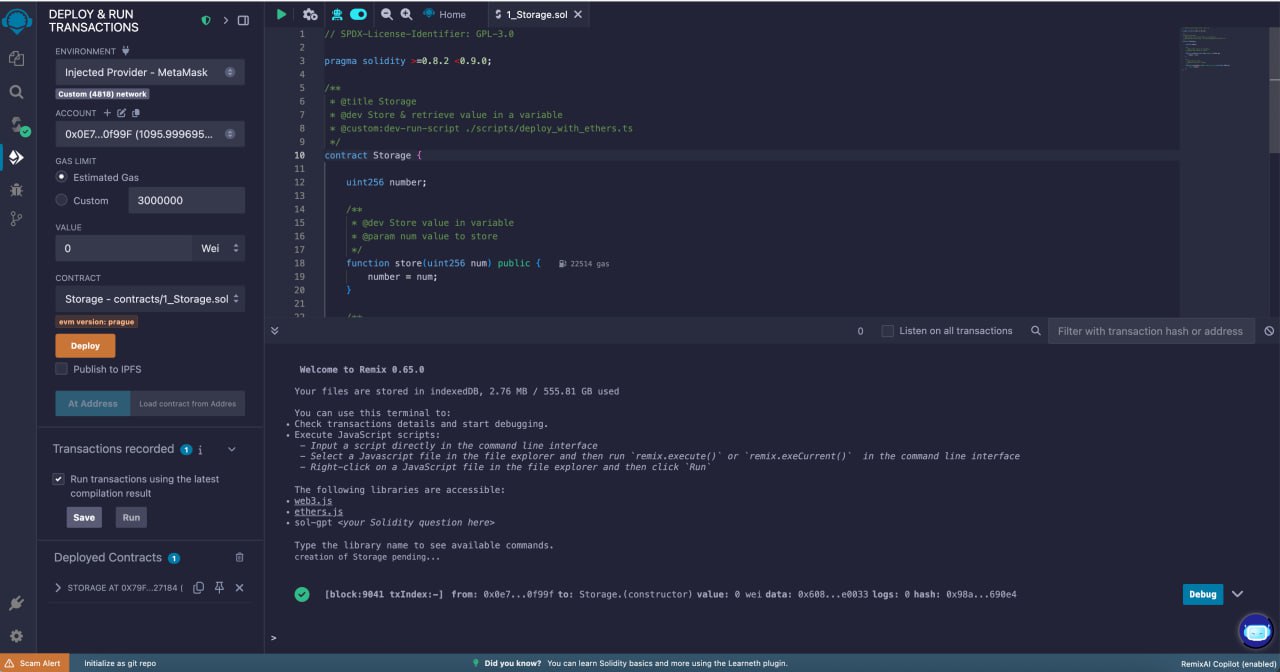
Task: Open the File Explorer sidebar icon
Action: point(16,59)
